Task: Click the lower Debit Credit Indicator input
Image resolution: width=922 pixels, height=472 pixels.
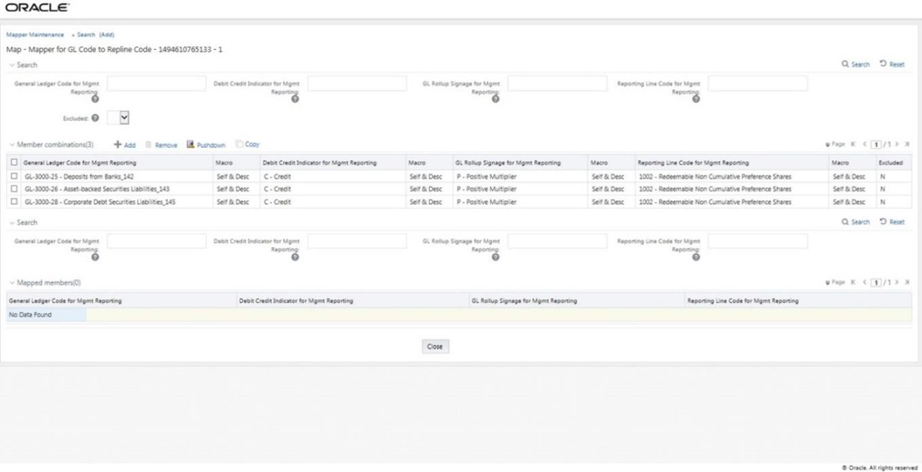Action: tap(357, 240)
